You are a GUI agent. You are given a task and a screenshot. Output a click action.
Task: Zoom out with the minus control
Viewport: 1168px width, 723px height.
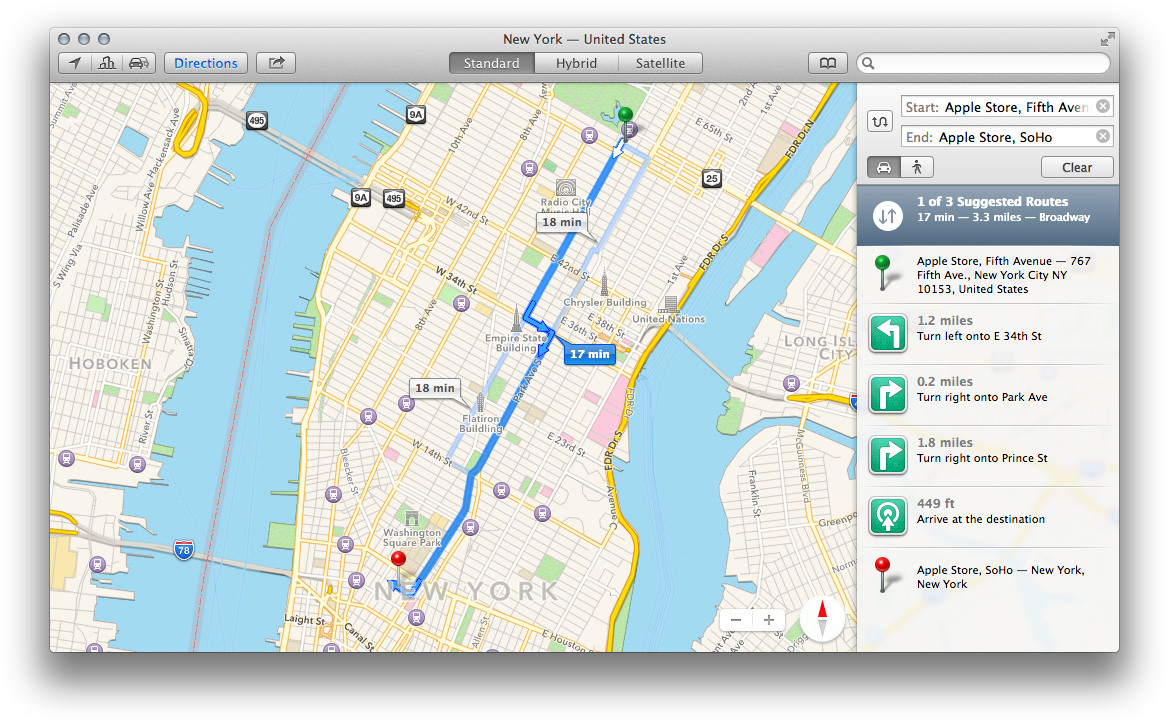coord(736,620)
